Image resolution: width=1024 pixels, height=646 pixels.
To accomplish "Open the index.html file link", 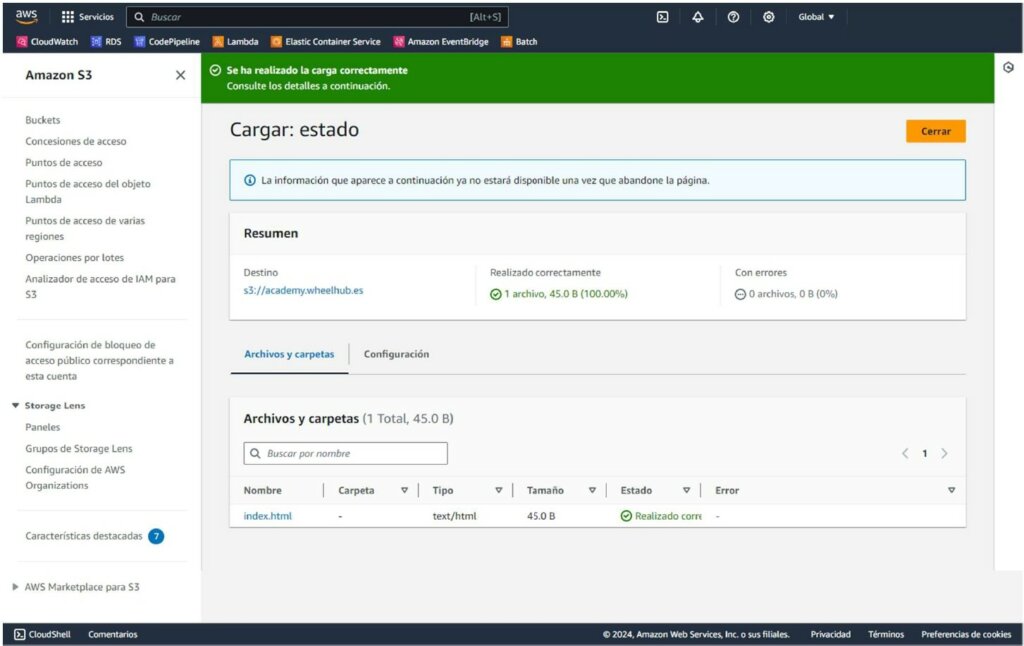I will tap(267, 516).
